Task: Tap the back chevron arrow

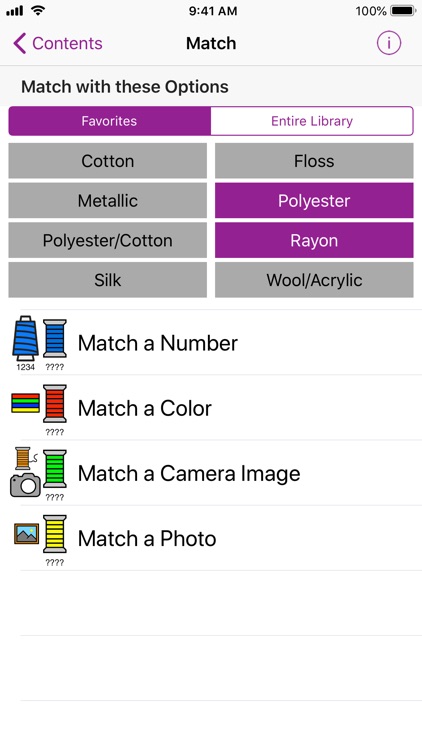Action: [x=20, y=43]
